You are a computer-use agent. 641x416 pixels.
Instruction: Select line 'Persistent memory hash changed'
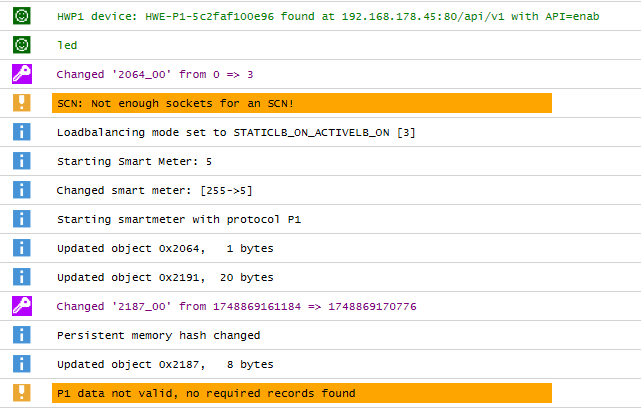click(x=159, y=335)
